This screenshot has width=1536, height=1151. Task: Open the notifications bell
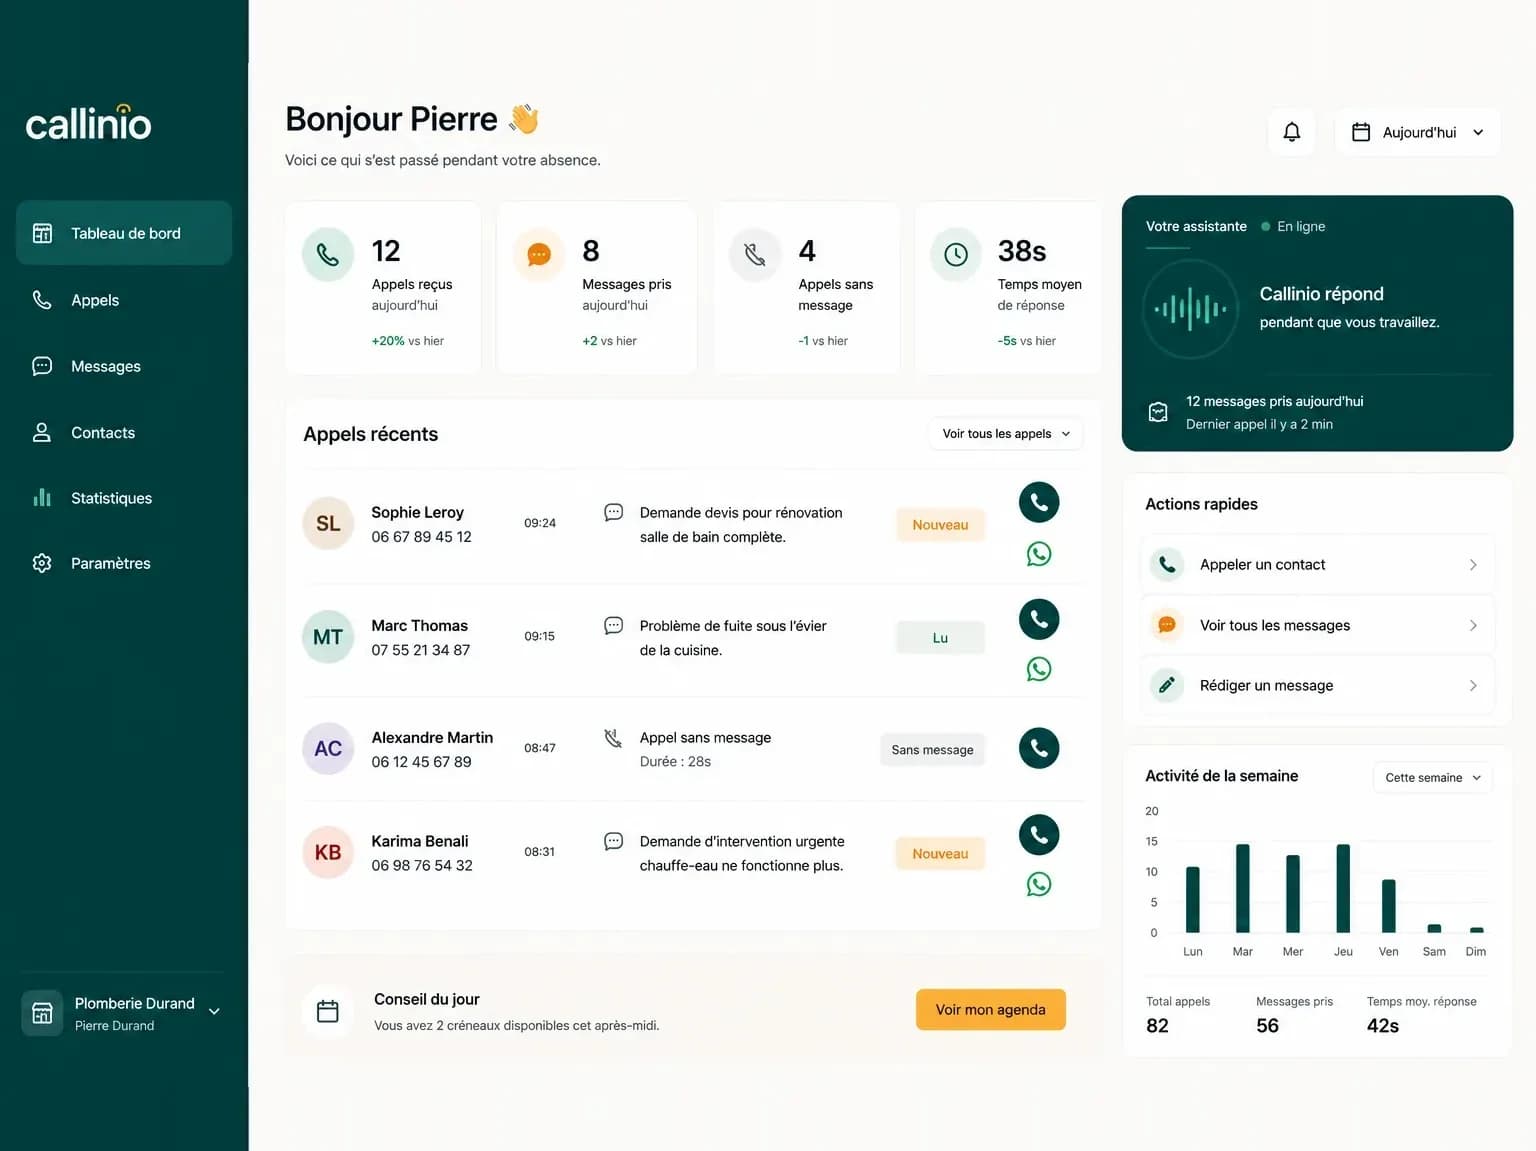point(1291,132)
